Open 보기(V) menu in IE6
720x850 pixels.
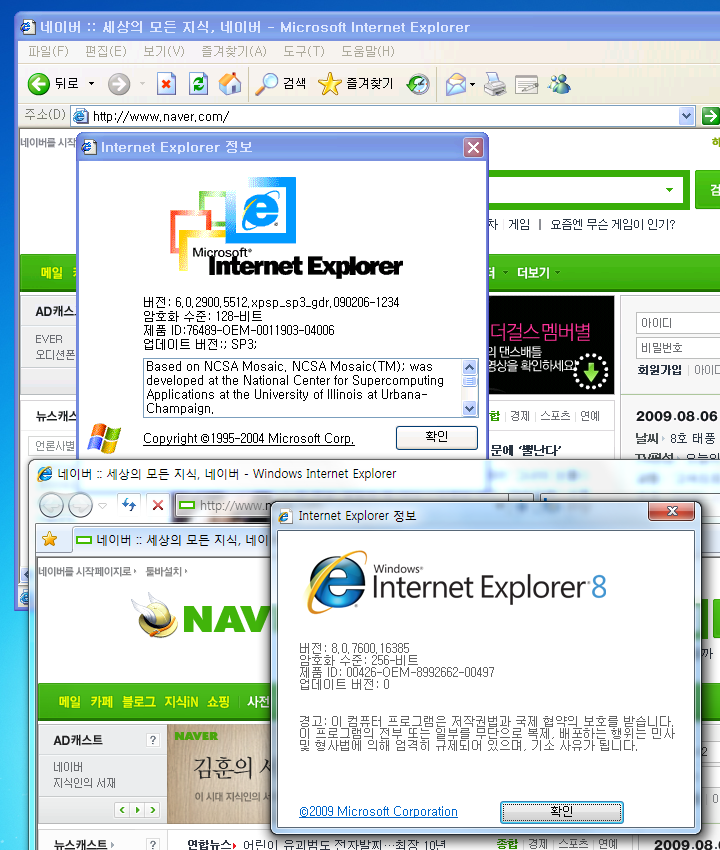coord(164,51)
